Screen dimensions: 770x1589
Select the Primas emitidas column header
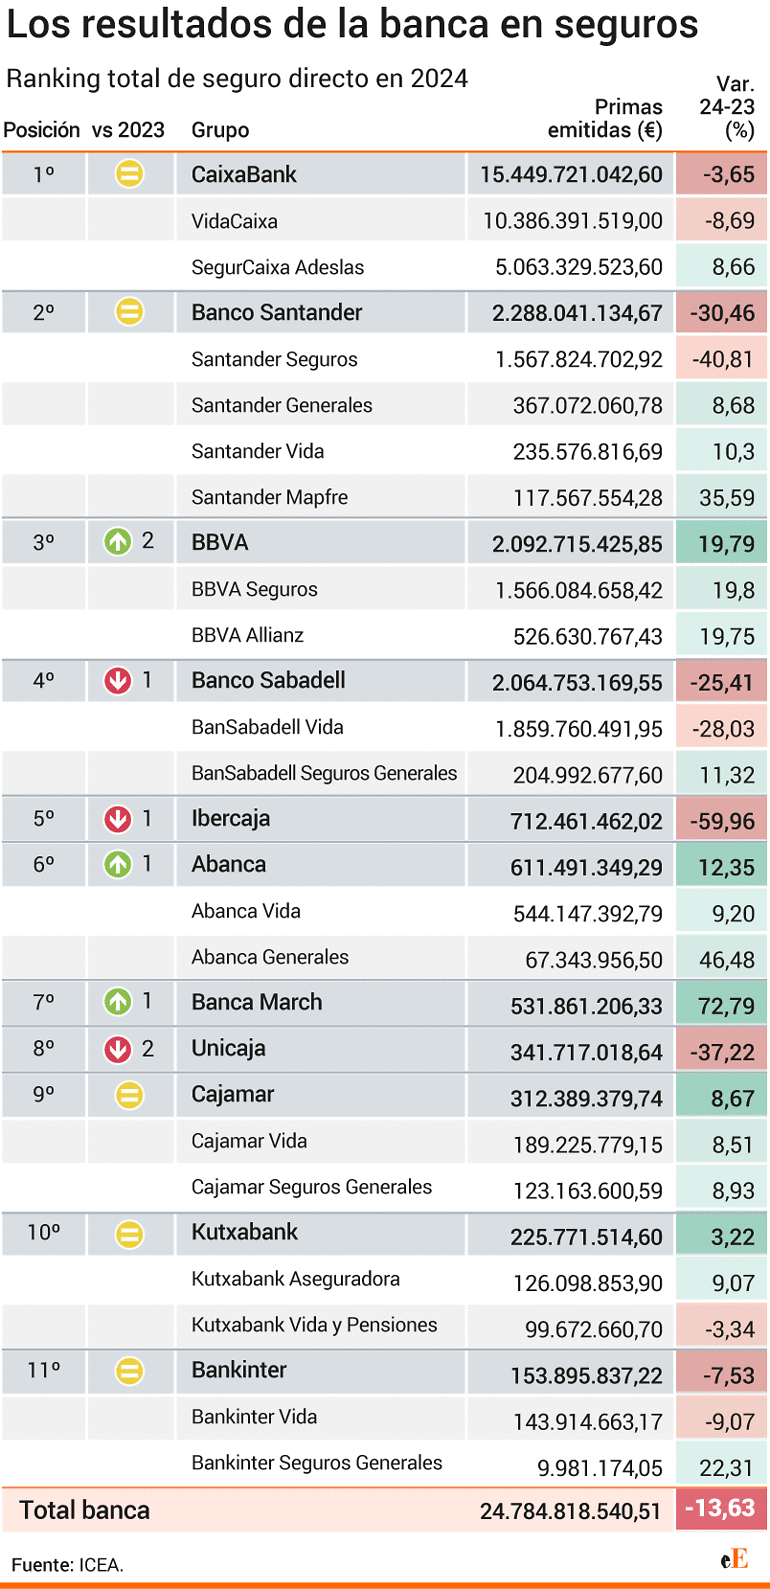[605, 118]
